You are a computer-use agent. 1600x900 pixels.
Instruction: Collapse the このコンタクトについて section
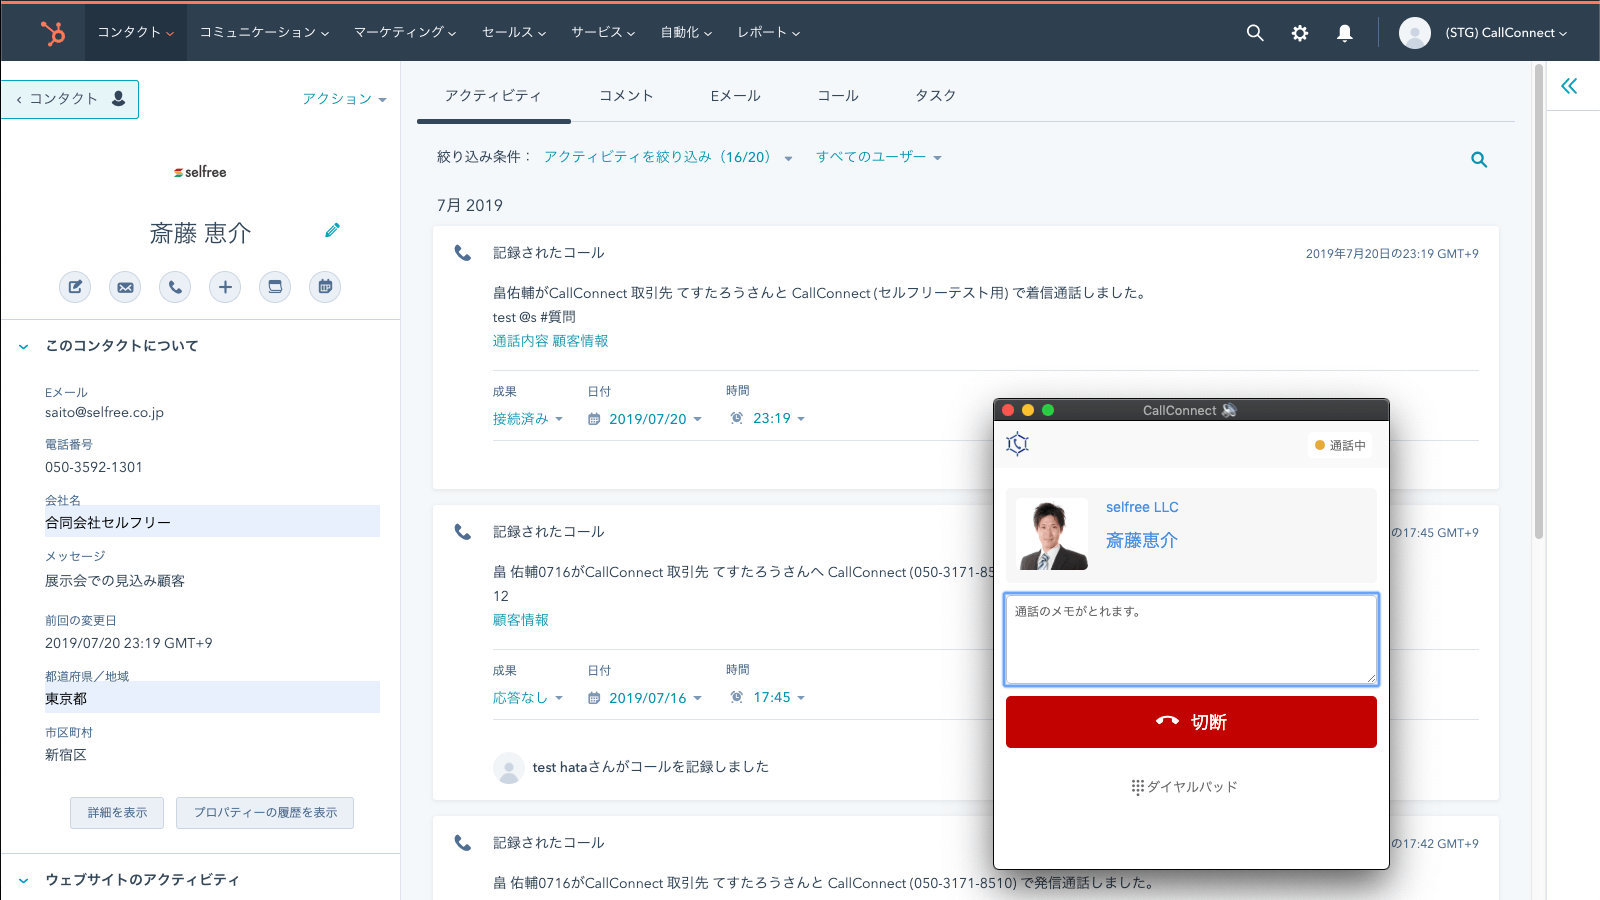[24, 346]
